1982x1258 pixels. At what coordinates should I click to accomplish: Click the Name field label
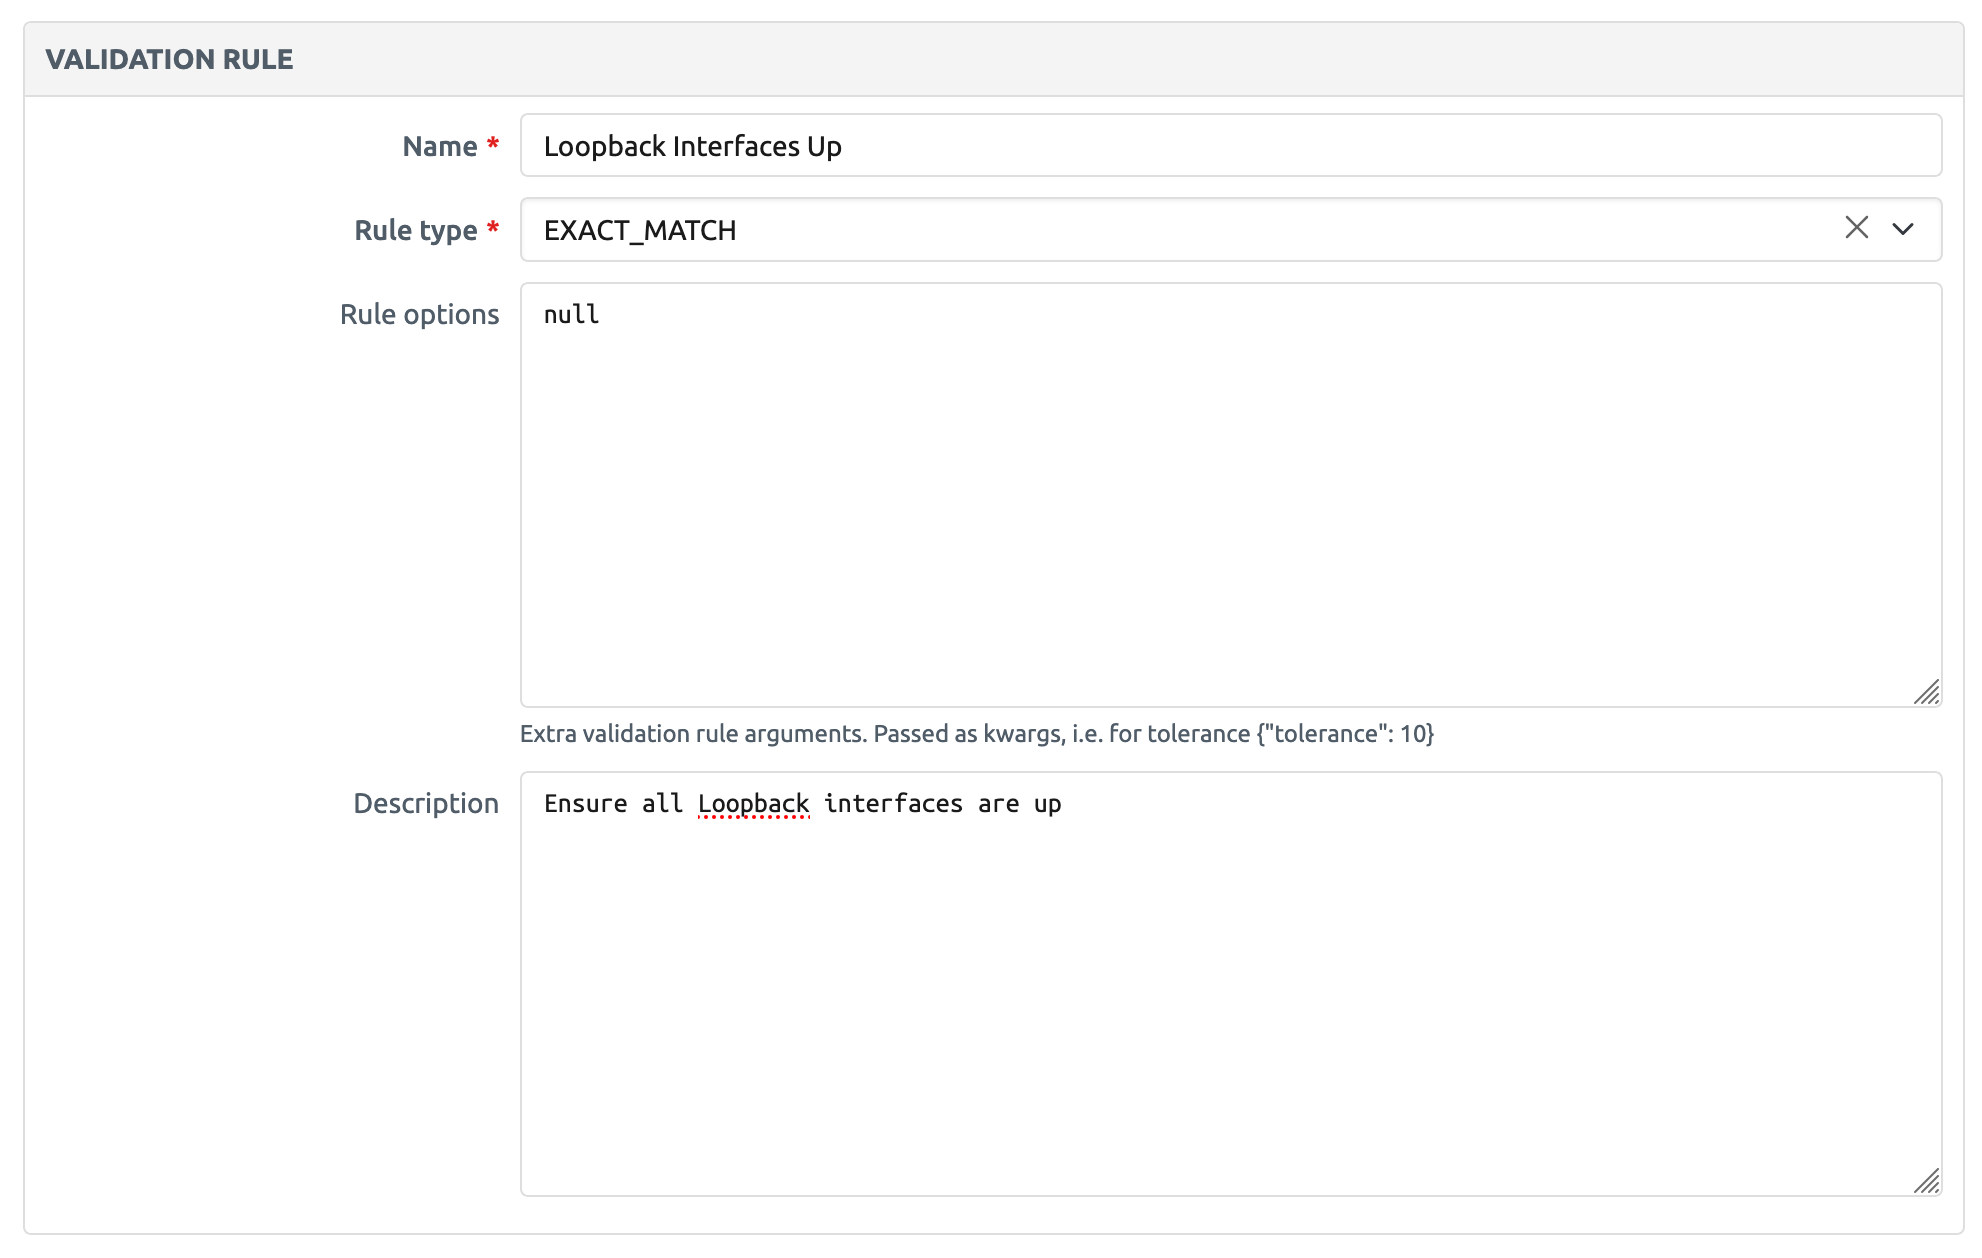439,146
